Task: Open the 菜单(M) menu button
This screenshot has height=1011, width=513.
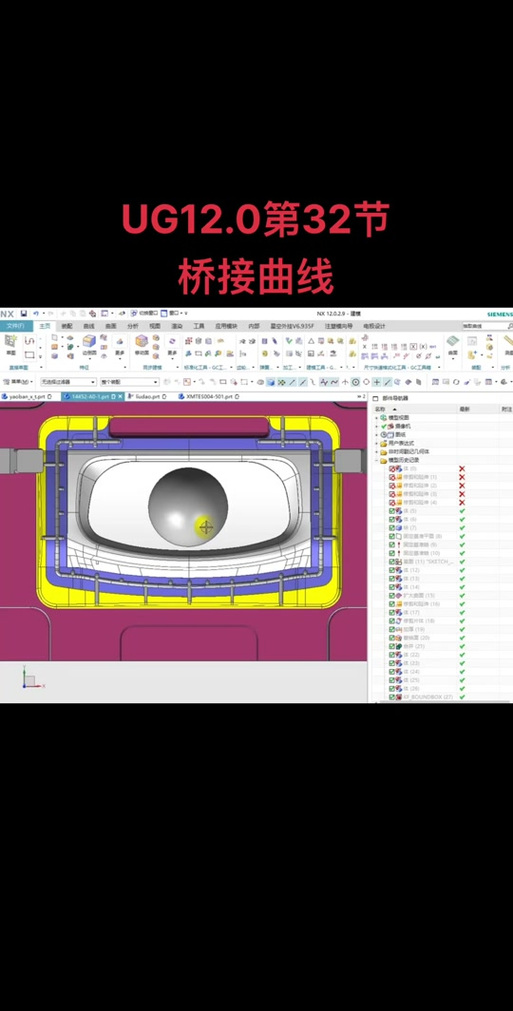Action: click(18, 382)
